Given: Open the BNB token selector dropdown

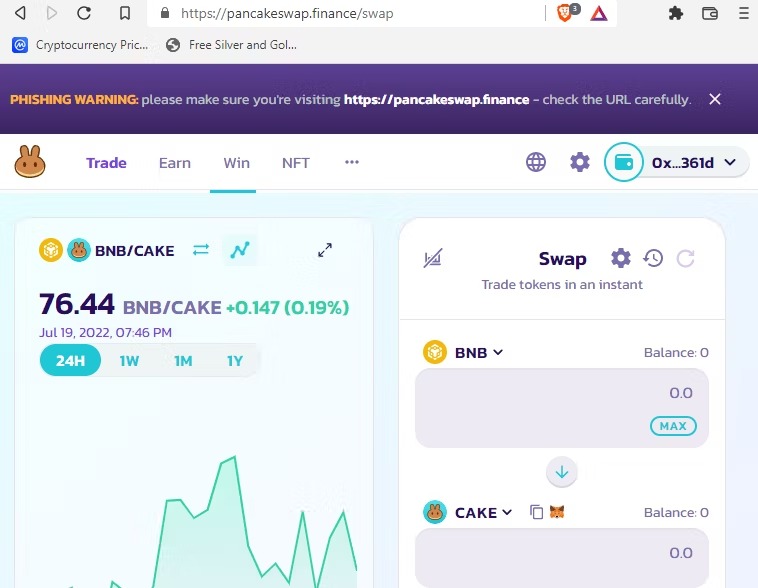Looking at the screenshot, I should click(463, 352).
